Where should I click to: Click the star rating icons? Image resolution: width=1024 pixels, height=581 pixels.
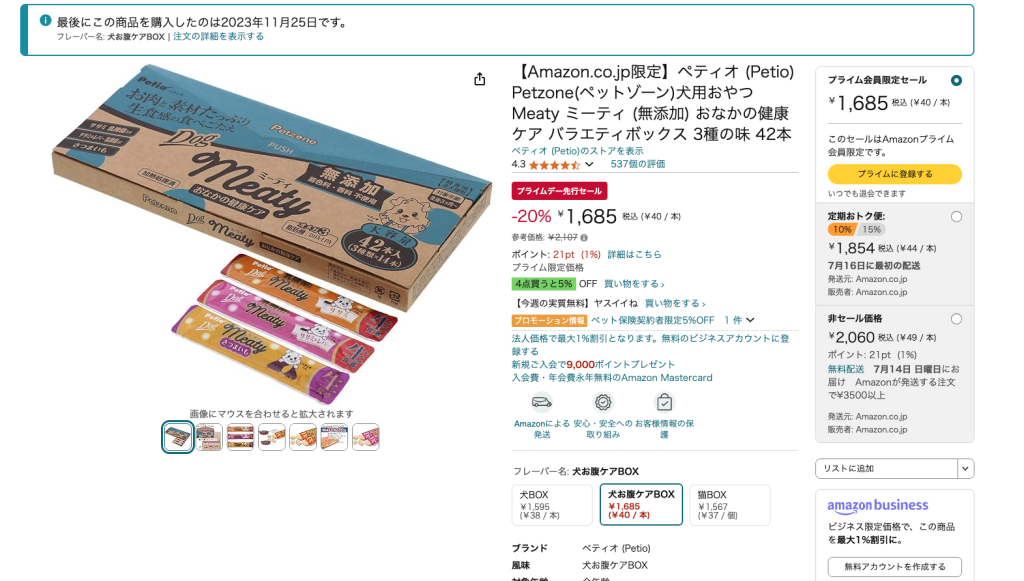(554, 165)
